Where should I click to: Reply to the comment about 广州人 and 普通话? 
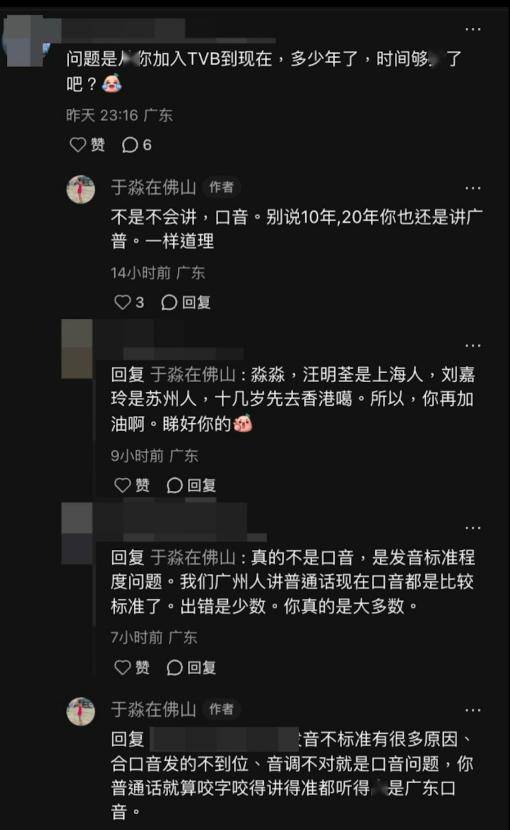point(191,667)
